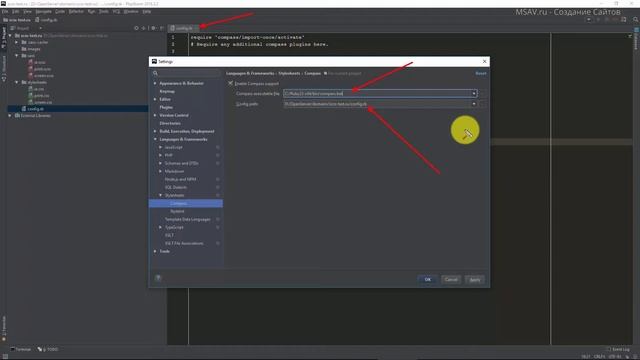Switch to the config.rb editor tab

183,28
